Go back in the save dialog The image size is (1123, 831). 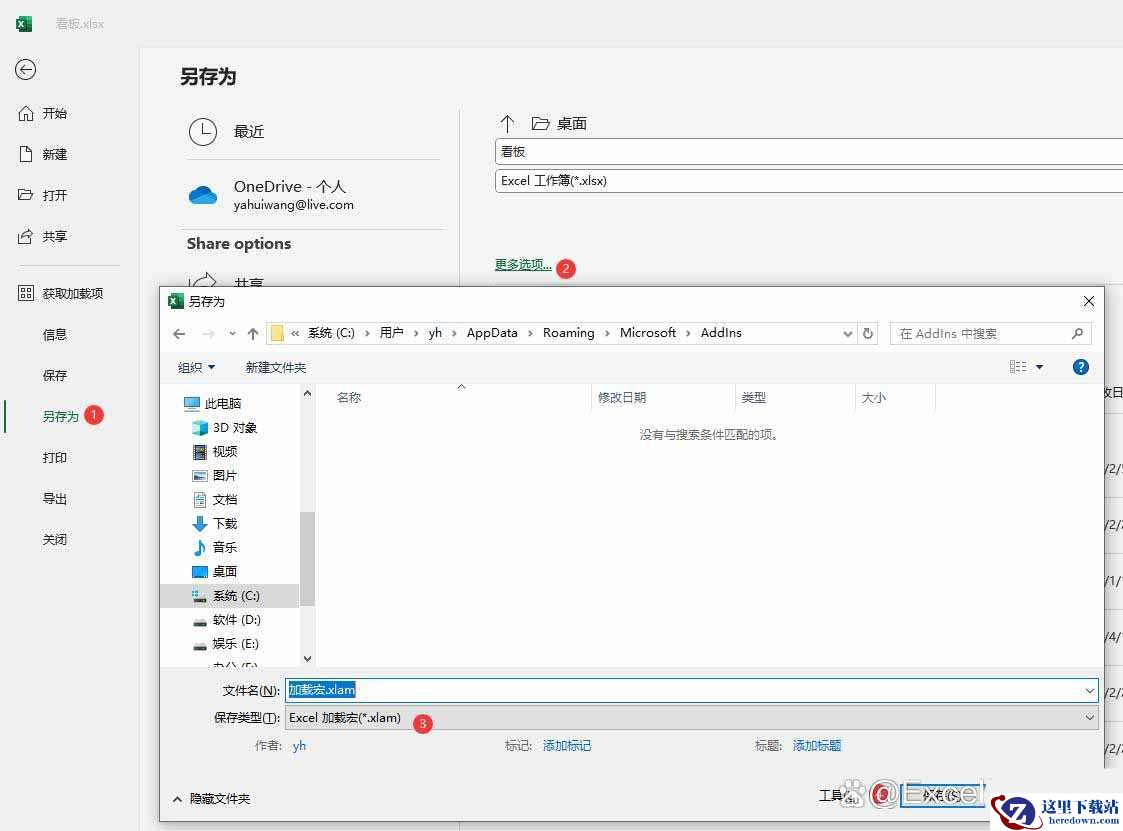click(x=179, y=334)
